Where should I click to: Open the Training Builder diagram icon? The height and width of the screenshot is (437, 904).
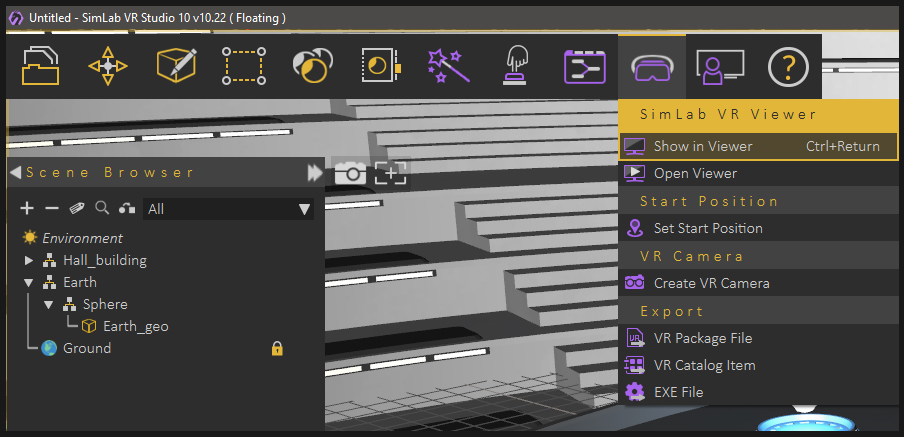[x=585, y=67]
